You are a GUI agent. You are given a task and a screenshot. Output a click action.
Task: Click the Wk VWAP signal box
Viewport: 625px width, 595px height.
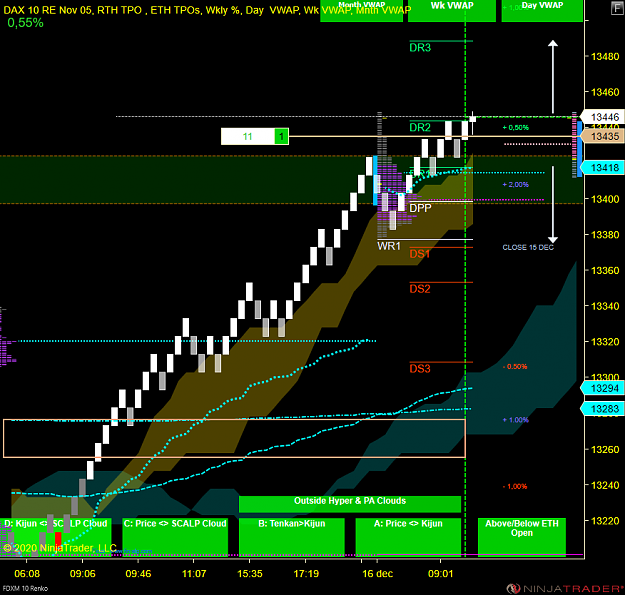452,11
